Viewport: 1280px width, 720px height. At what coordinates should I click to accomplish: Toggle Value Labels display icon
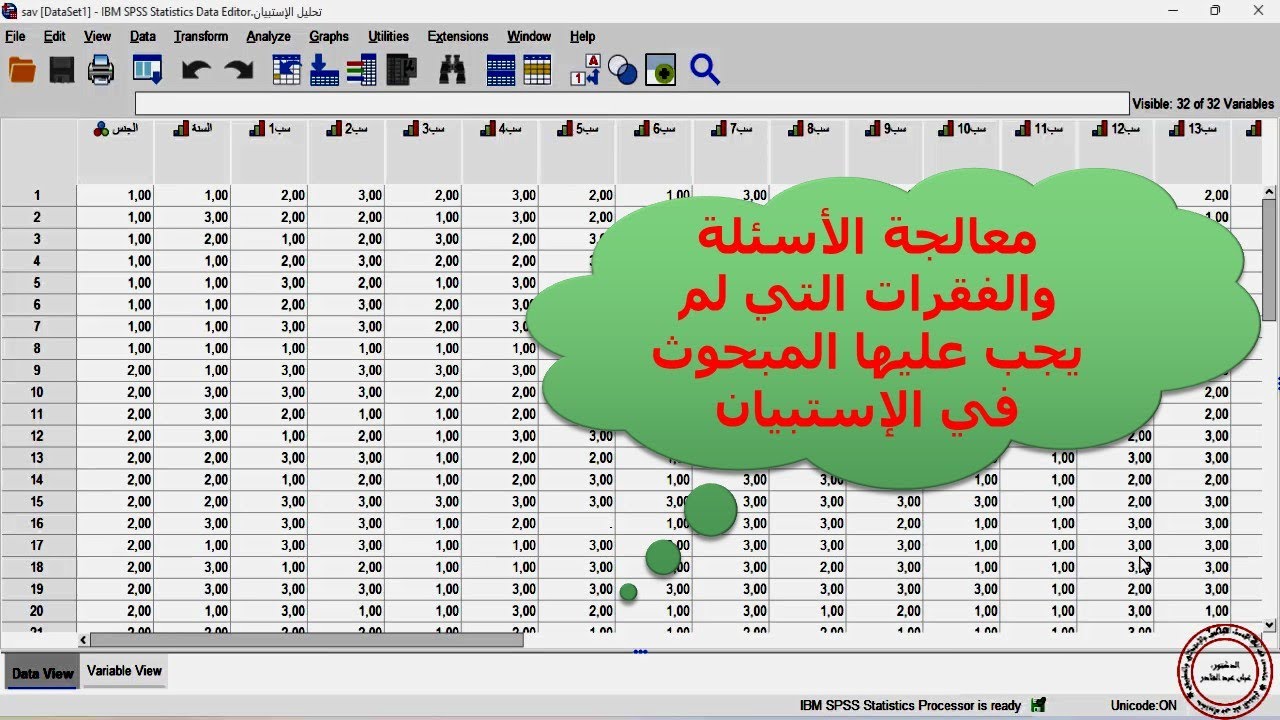585,70
